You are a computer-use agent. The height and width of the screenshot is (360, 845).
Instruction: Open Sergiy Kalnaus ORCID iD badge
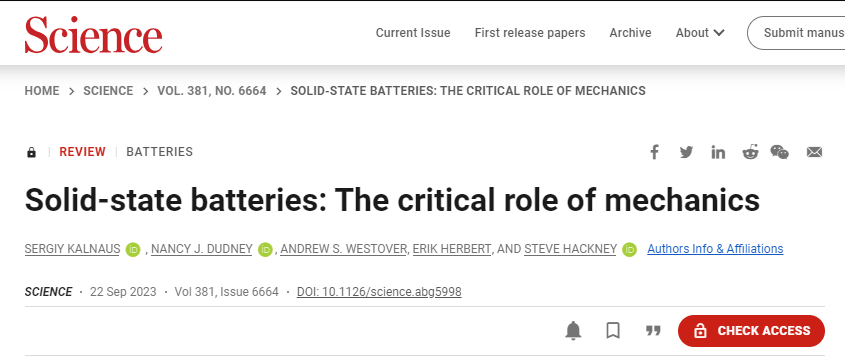[133, 250]
